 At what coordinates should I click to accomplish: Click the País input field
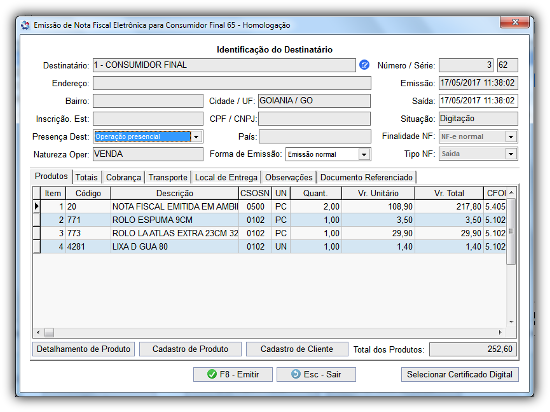pyautogui.click(x=315, y=136)
